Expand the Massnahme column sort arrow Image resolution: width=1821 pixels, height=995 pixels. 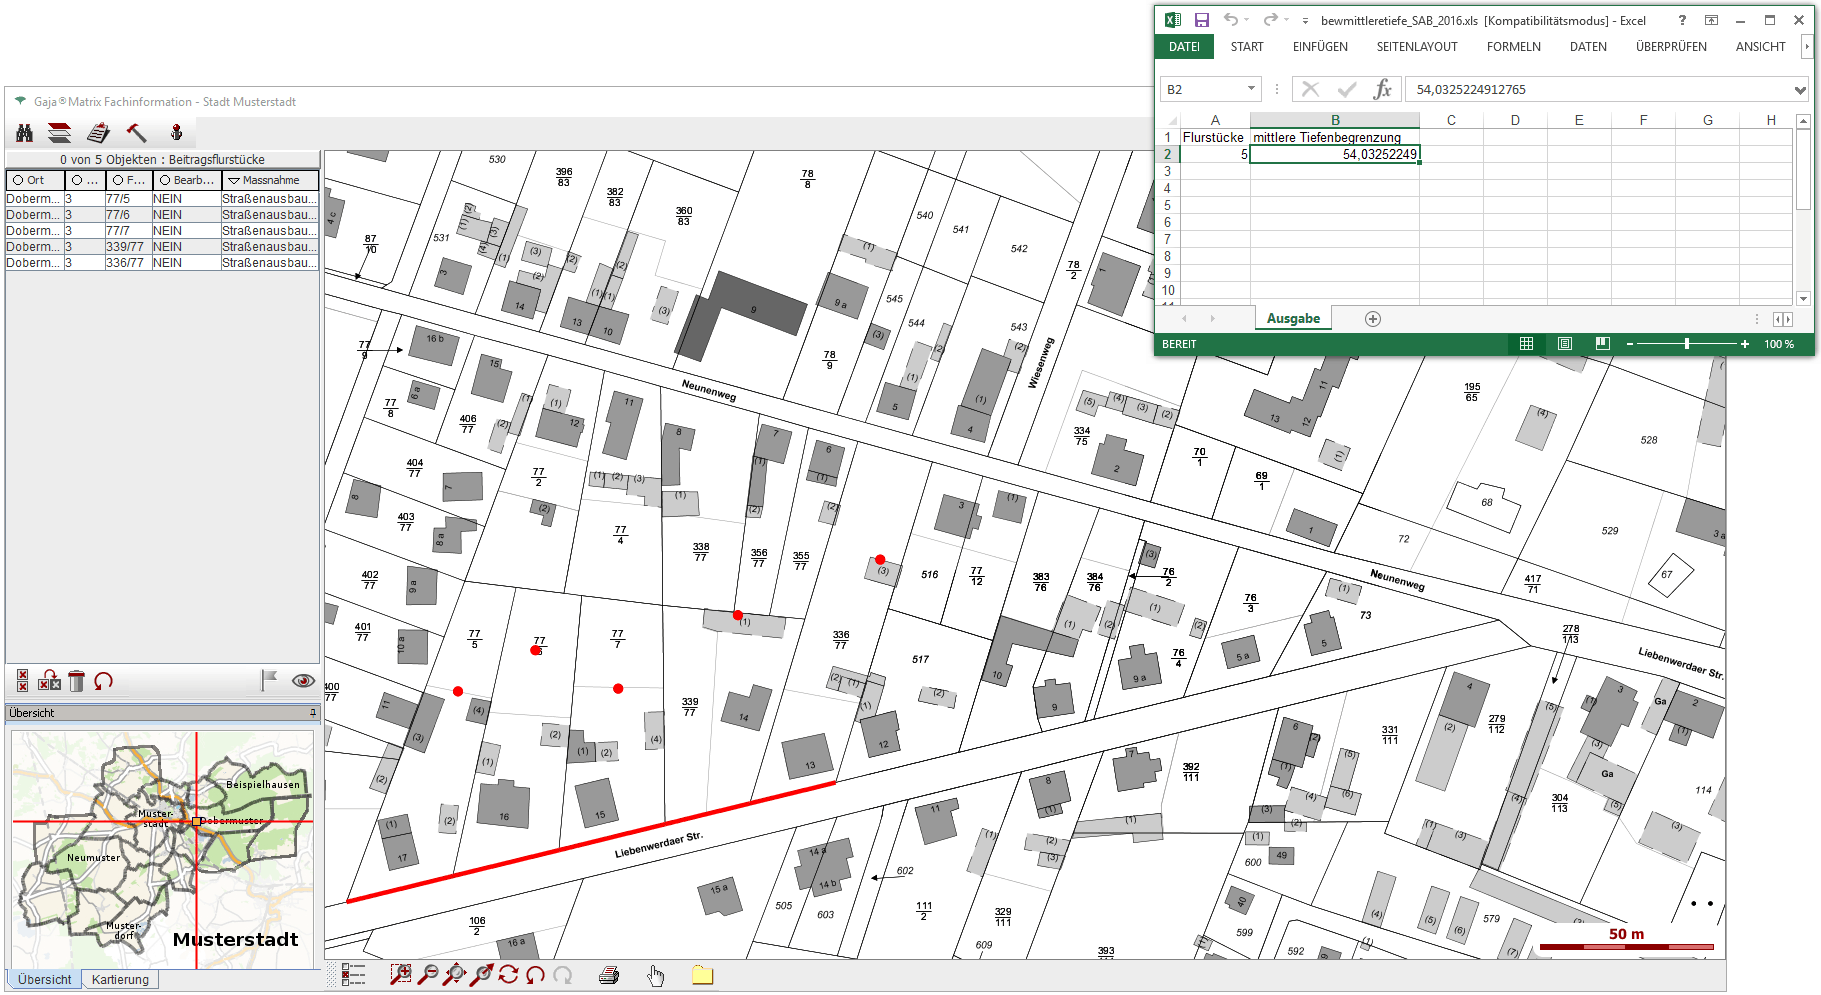click(x=234, y=181)
